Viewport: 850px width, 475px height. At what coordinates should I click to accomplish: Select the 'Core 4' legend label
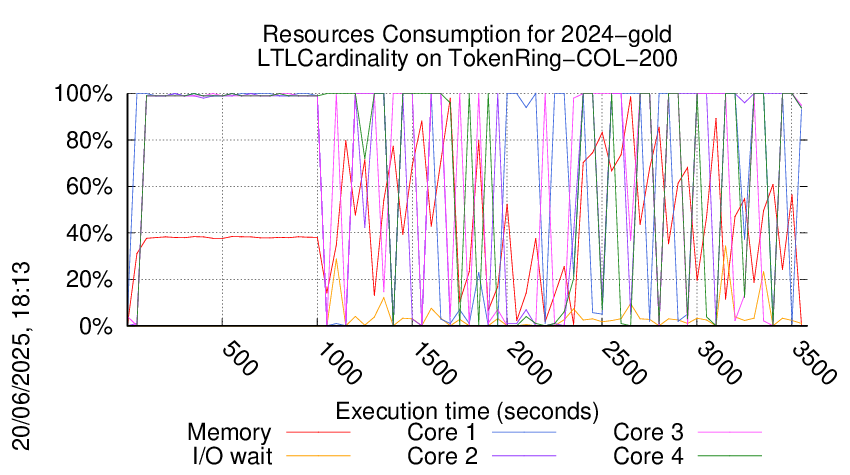click(x=648, y=456)
